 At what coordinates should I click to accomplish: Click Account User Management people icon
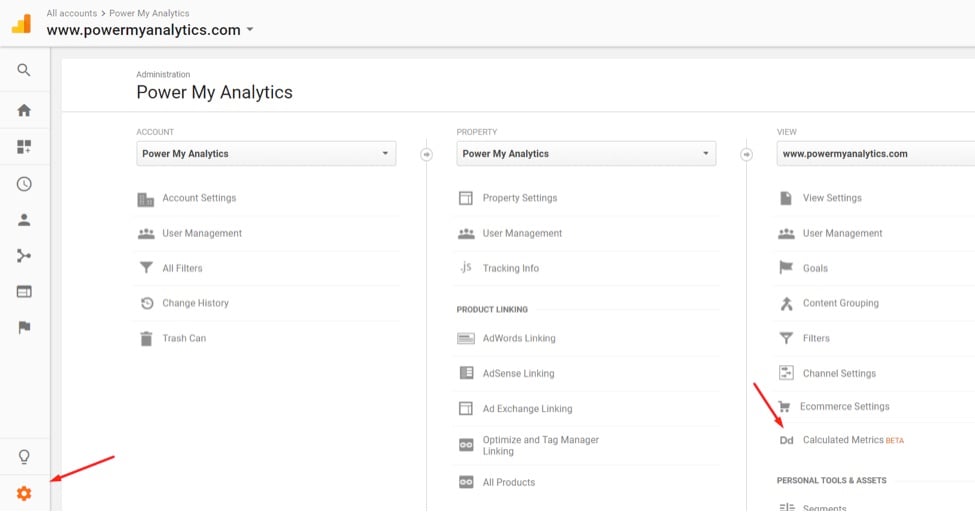click(x=146, y=233)
